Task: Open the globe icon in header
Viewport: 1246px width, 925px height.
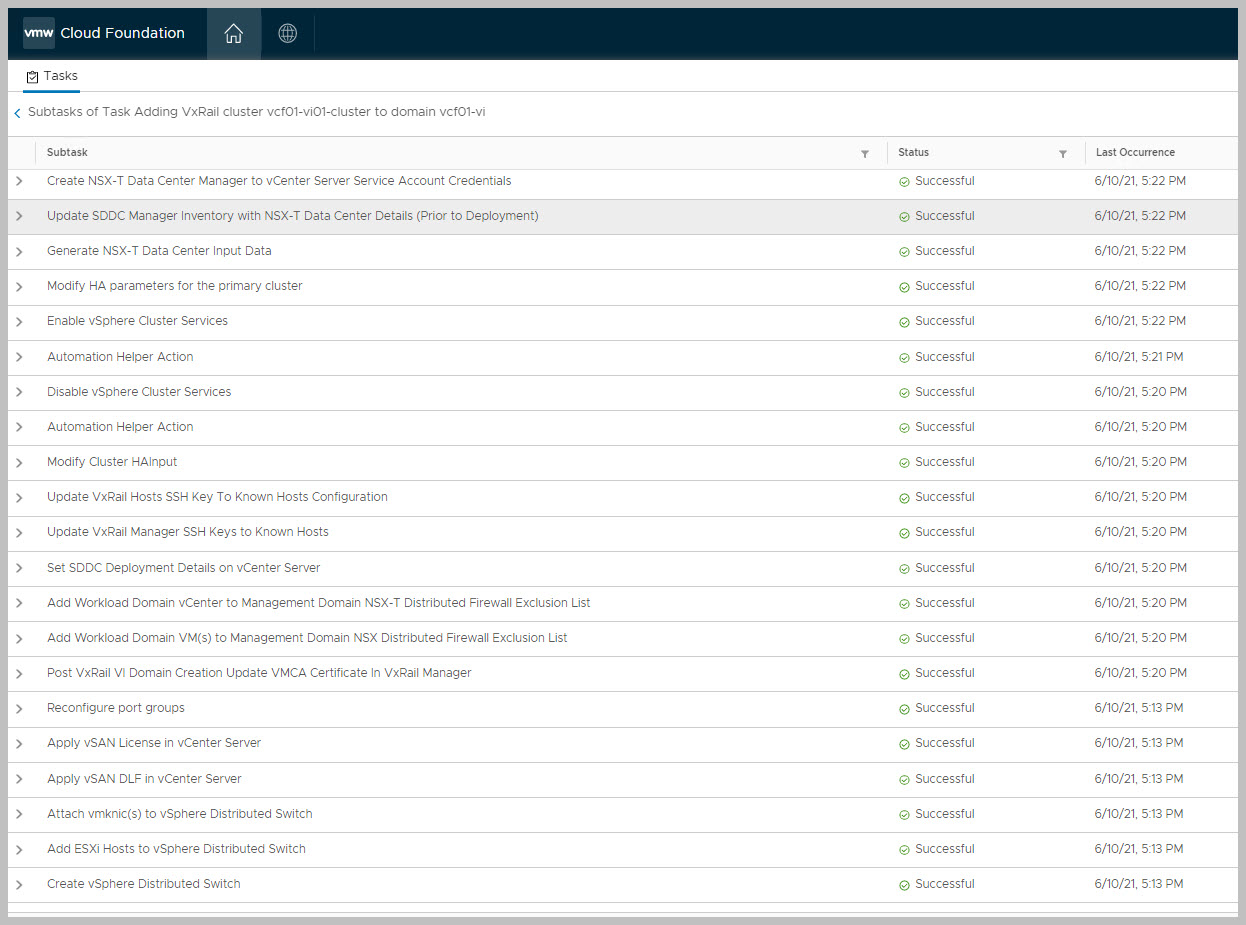Action: tap(287, 34)
